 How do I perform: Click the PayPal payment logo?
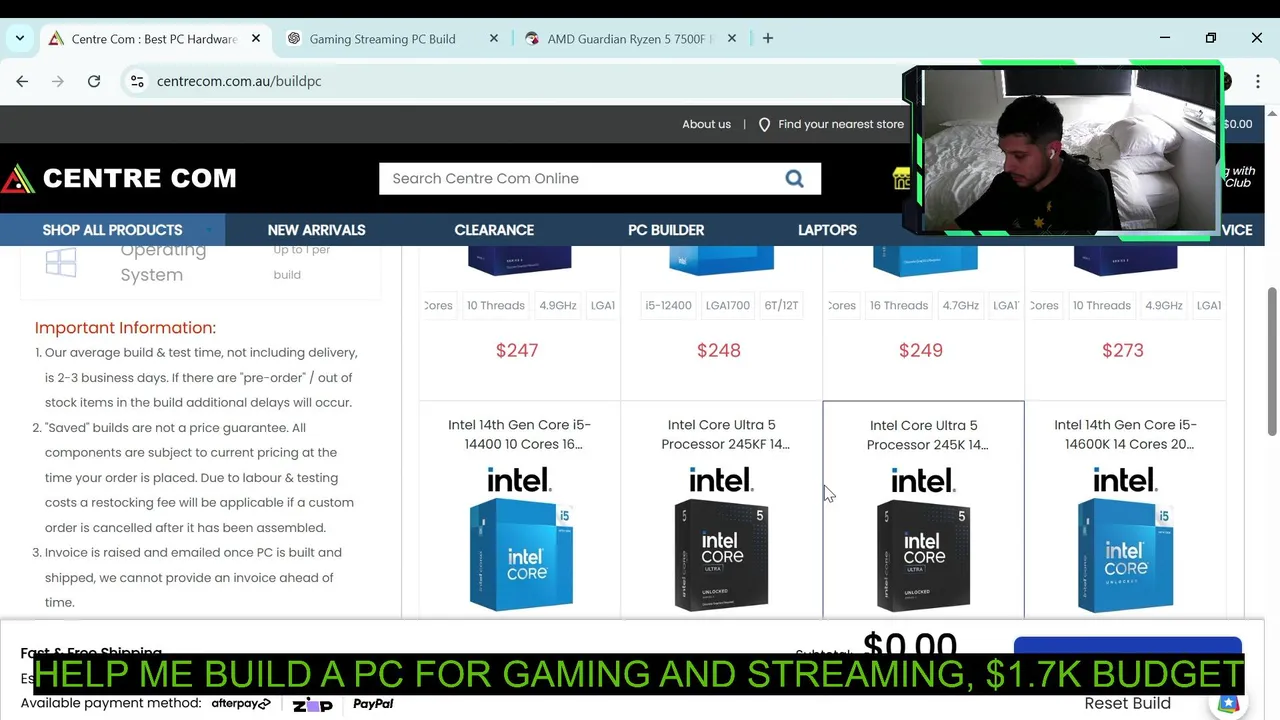coord(373,703)
